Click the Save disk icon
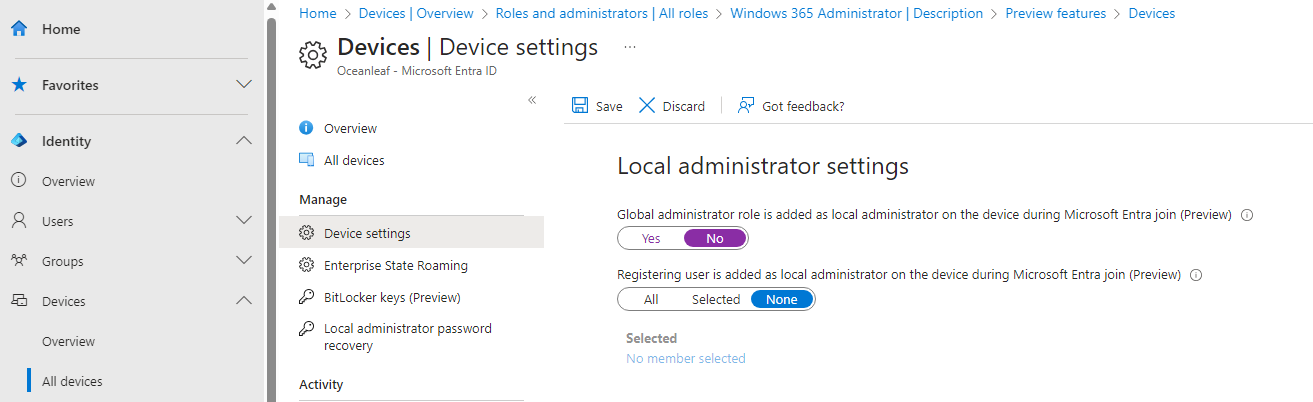This screenshot has height=402, width=1313. [579, 106]
